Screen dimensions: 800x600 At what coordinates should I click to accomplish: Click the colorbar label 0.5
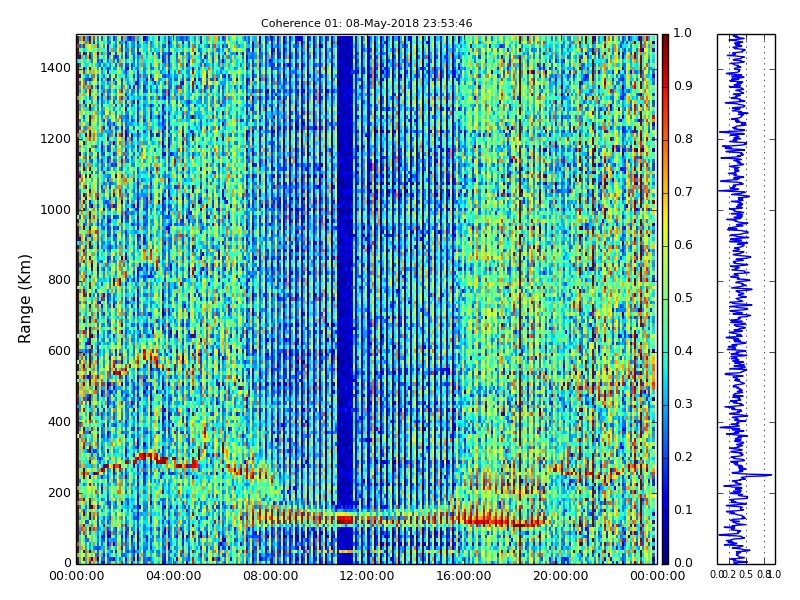tap(683, 298)
